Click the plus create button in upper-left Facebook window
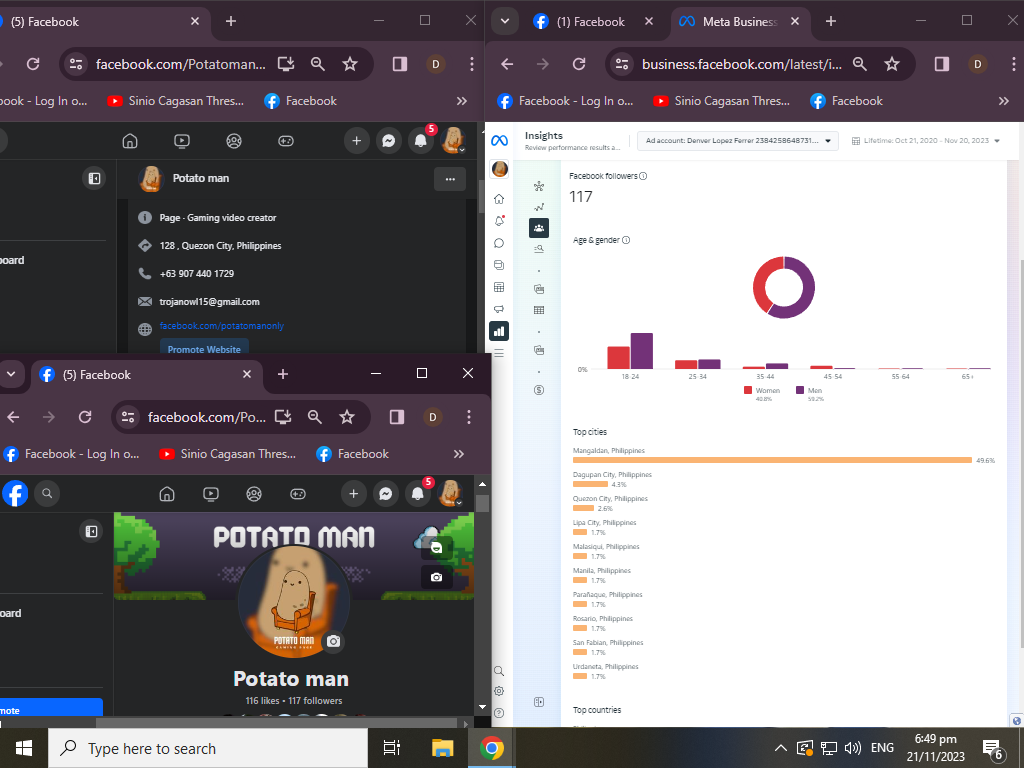This screenshot has width=1026, height=768. 356,141
